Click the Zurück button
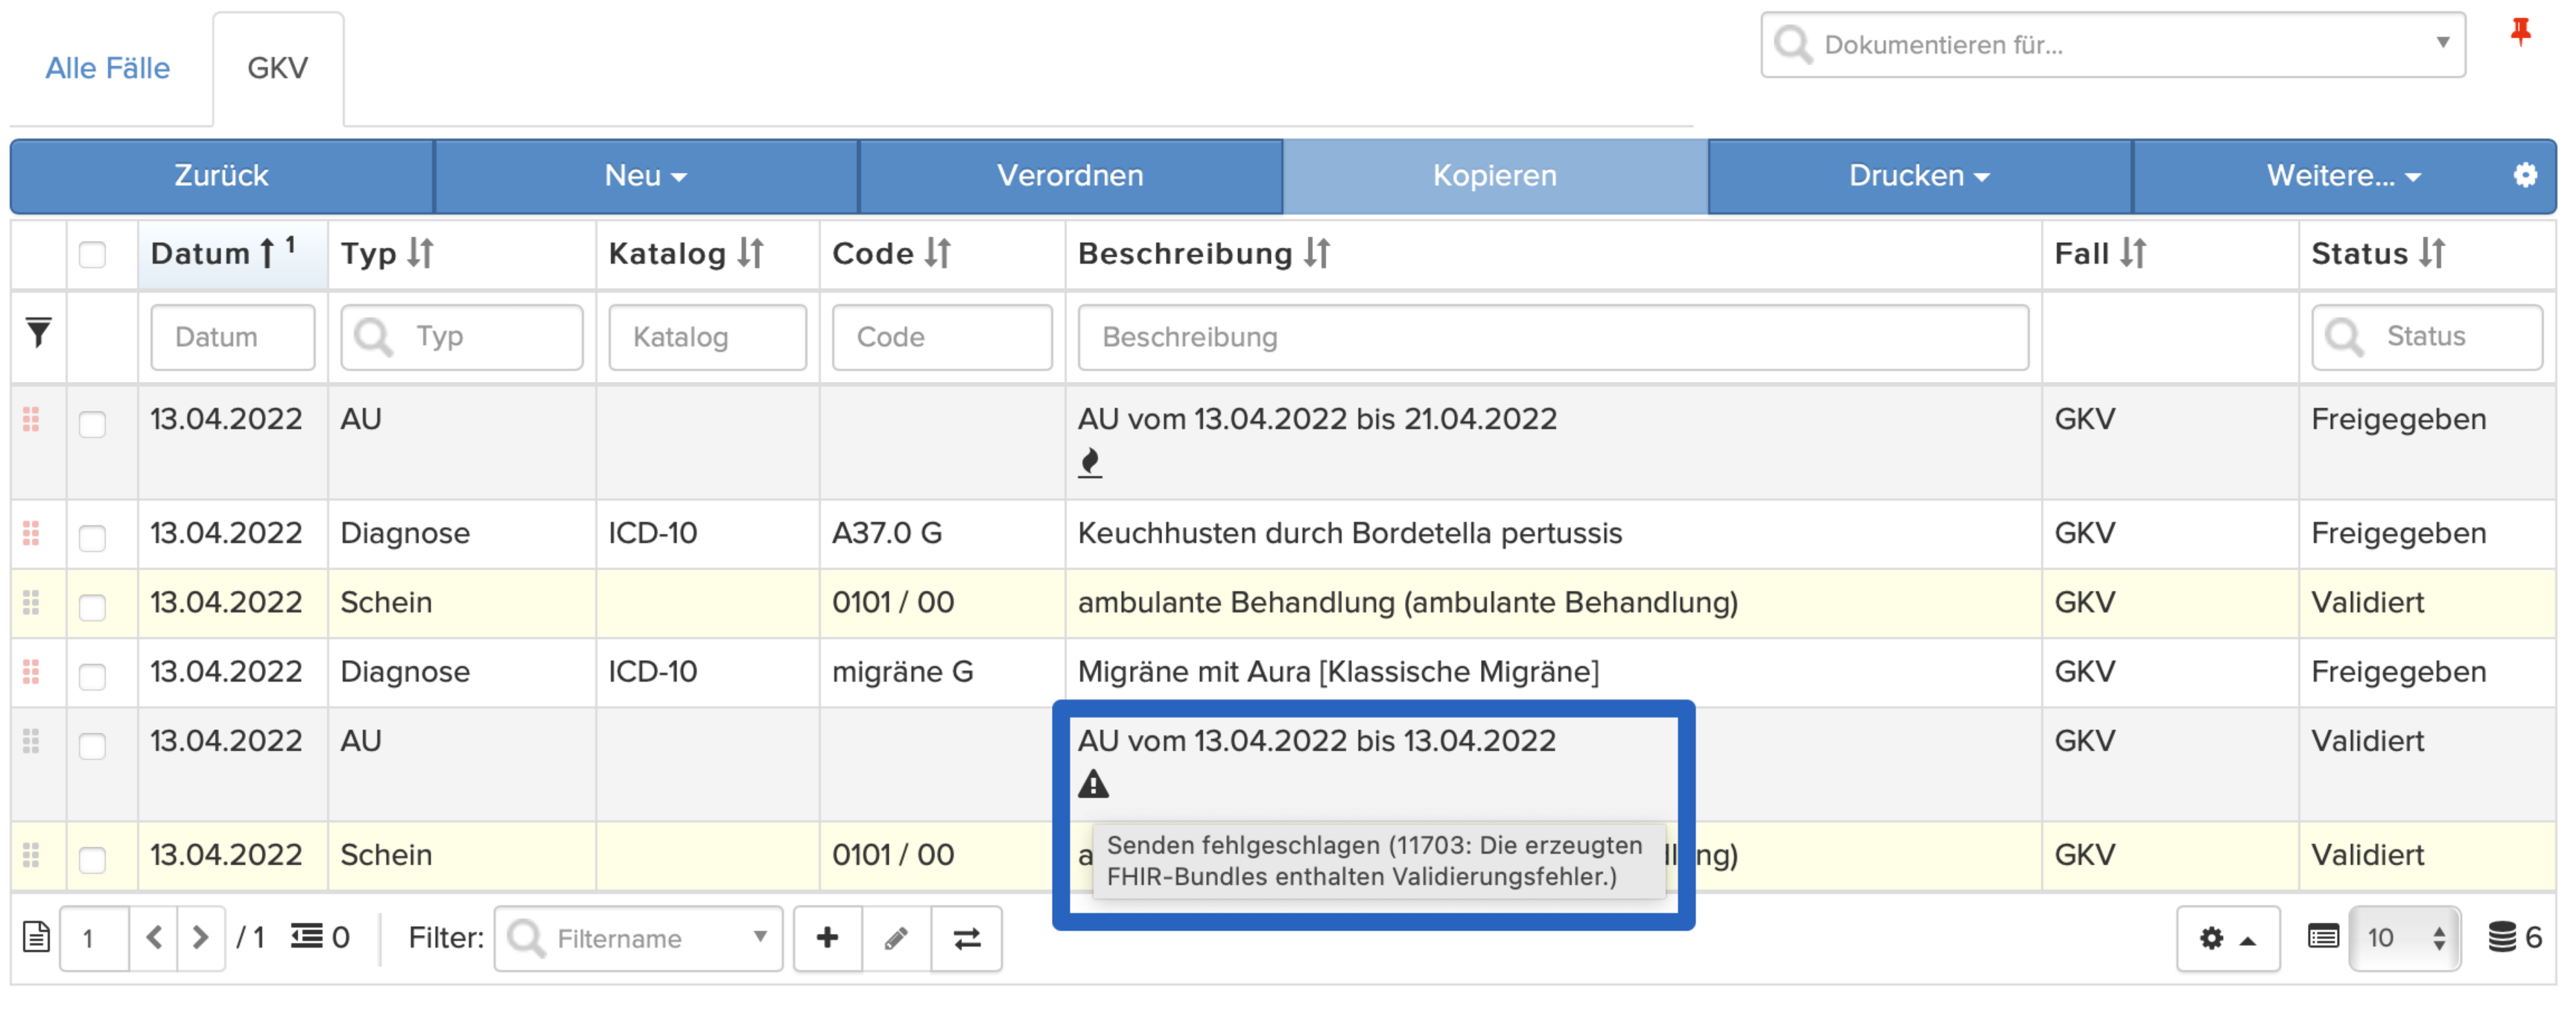The height and width of the screenshot is (1011, 2576). [222, 176]
